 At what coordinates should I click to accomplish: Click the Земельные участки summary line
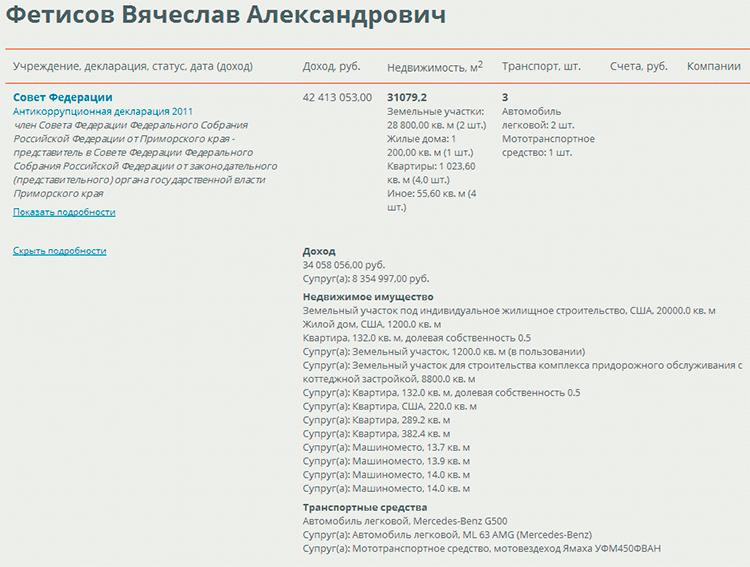coord(436,118)
